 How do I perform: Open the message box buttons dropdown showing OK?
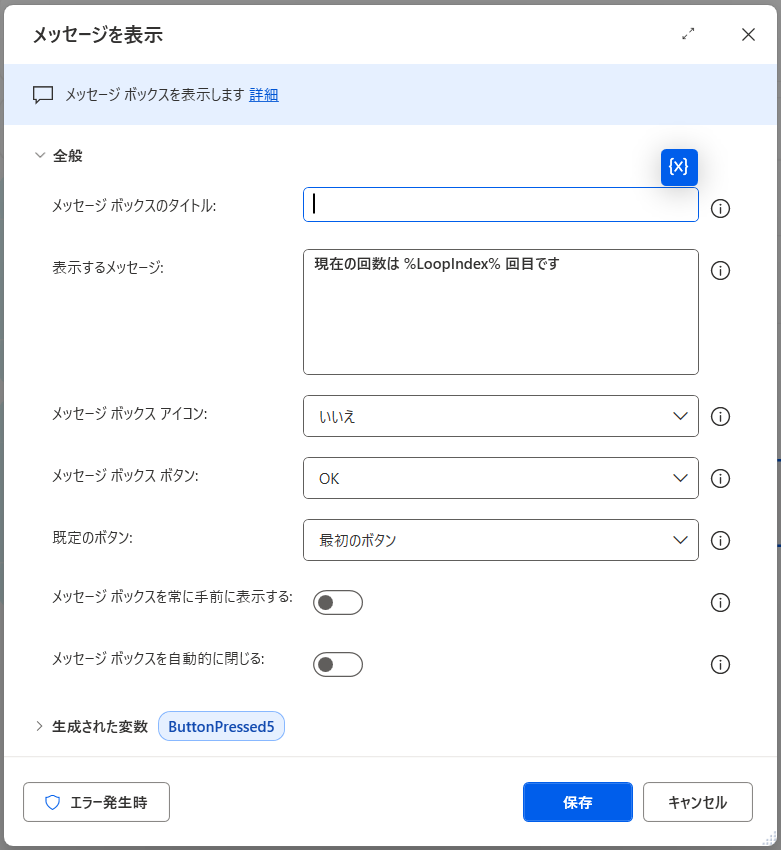[500, 479]
